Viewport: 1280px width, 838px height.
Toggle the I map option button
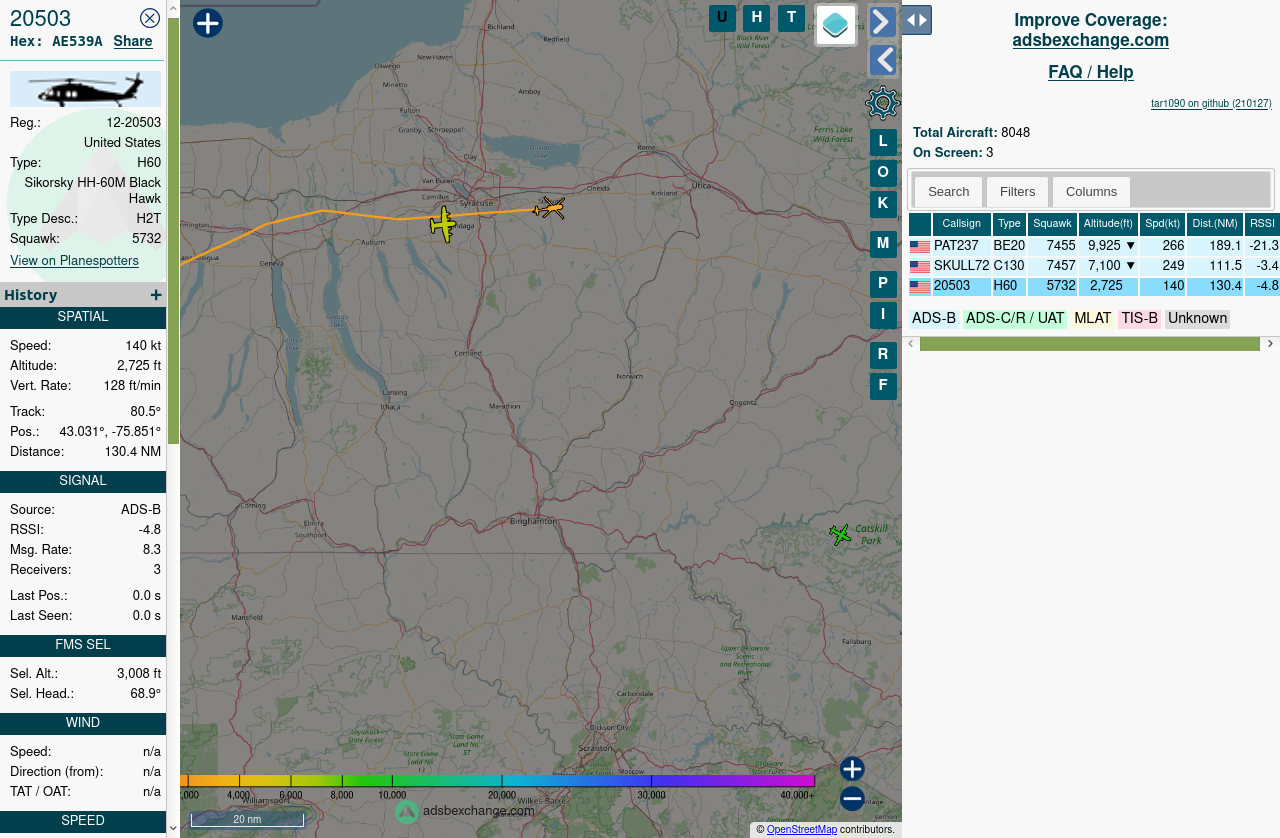pyautogui.click(x=883, y=315)
